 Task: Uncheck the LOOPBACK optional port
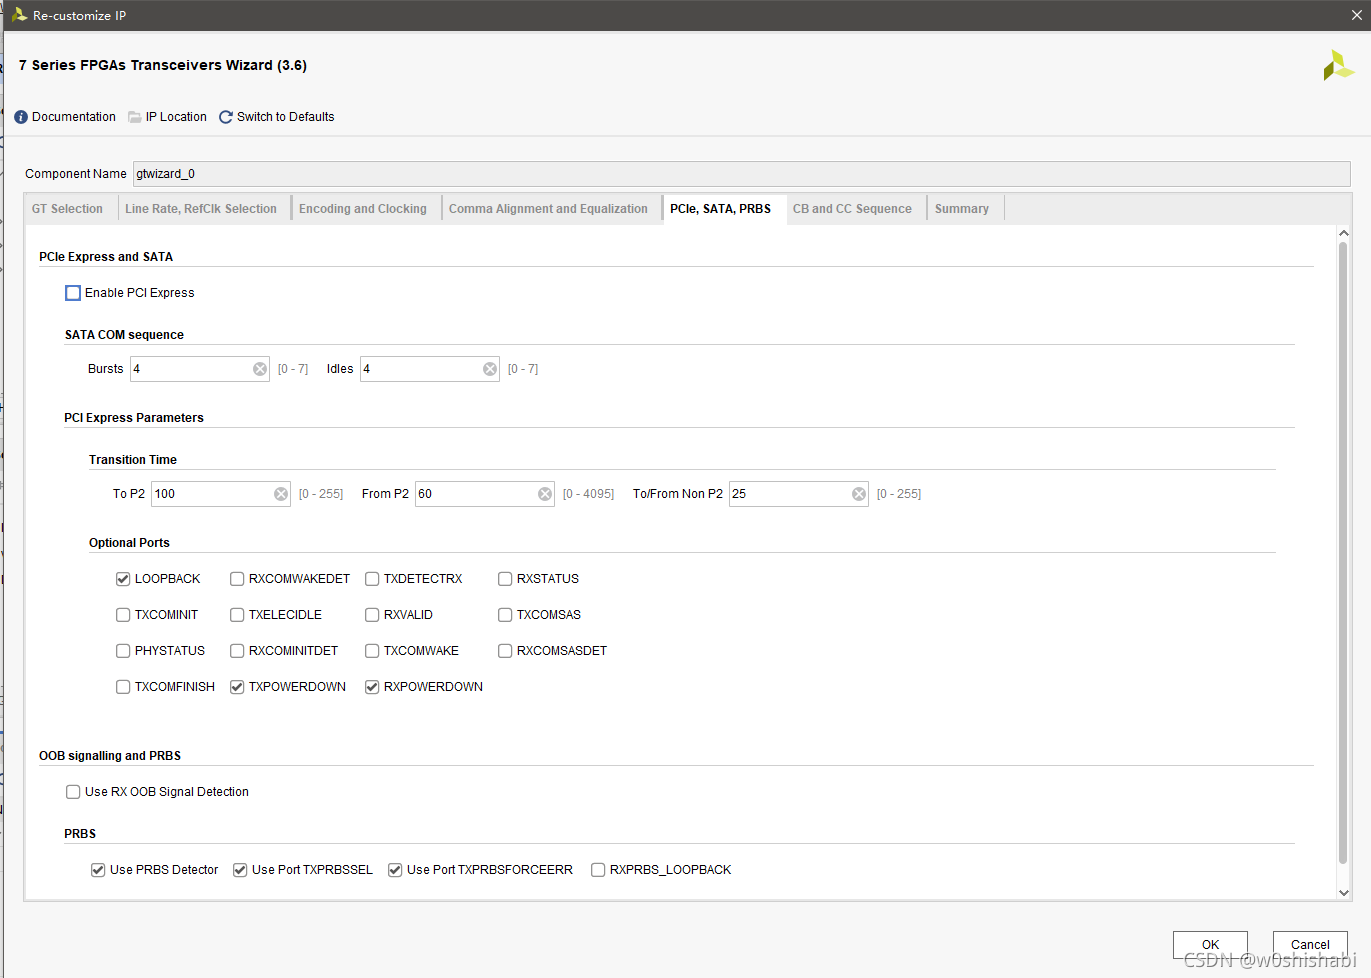(123, 579)
